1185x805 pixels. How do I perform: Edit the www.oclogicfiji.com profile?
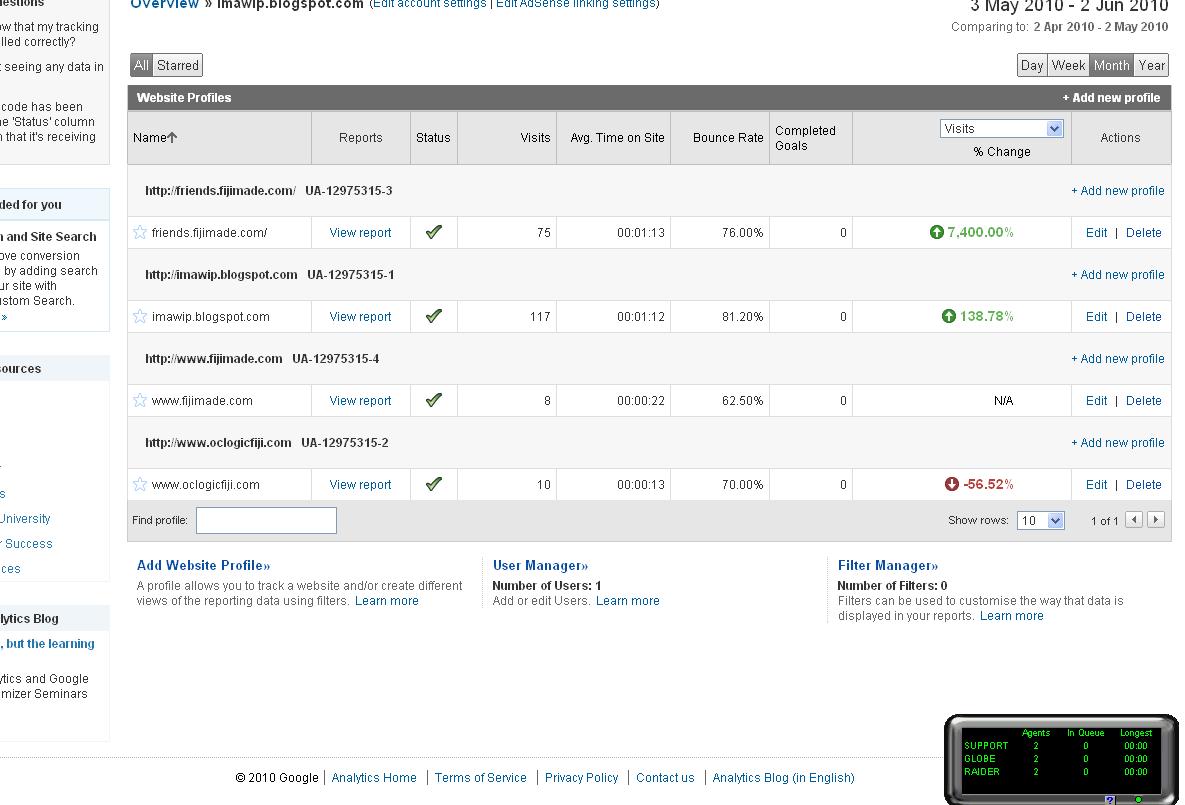[1097, 485]
